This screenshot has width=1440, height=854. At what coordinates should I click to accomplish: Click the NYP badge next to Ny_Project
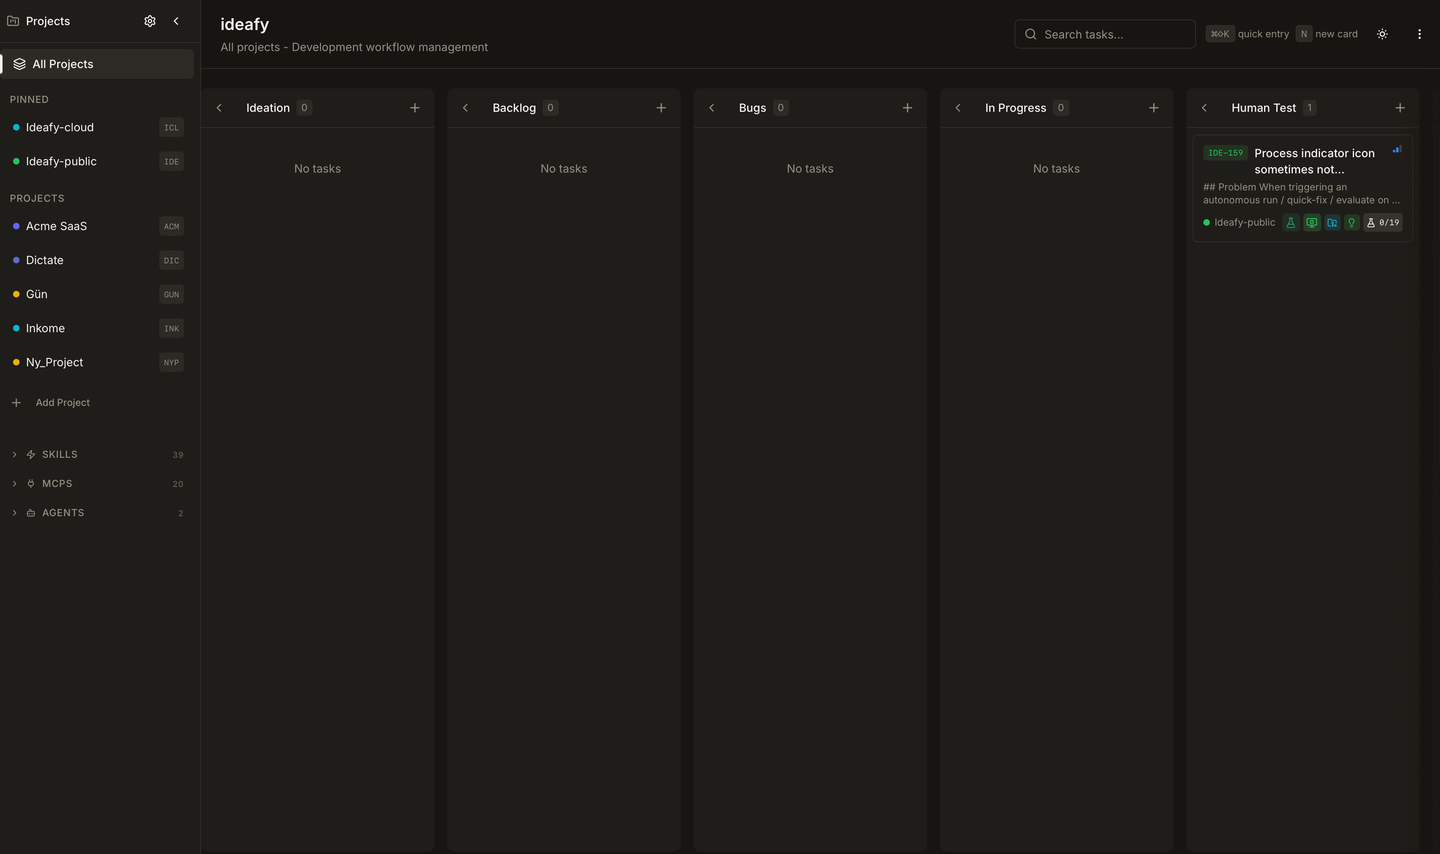click(x=172, y=363)
